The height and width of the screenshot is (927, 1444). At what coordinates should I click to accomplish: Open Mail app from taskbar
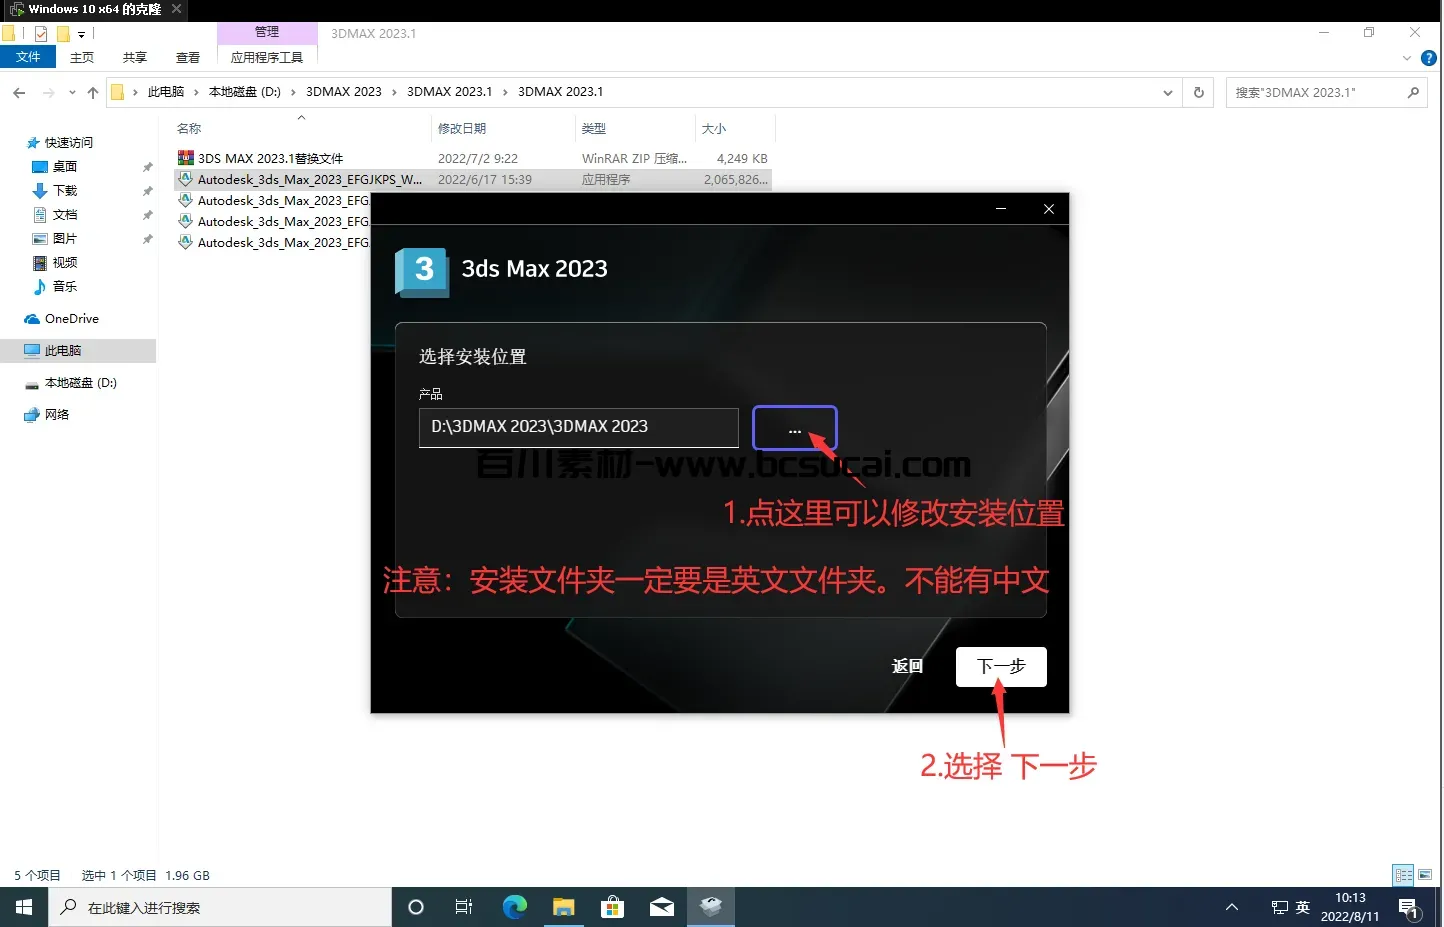(x=662, y=907)
